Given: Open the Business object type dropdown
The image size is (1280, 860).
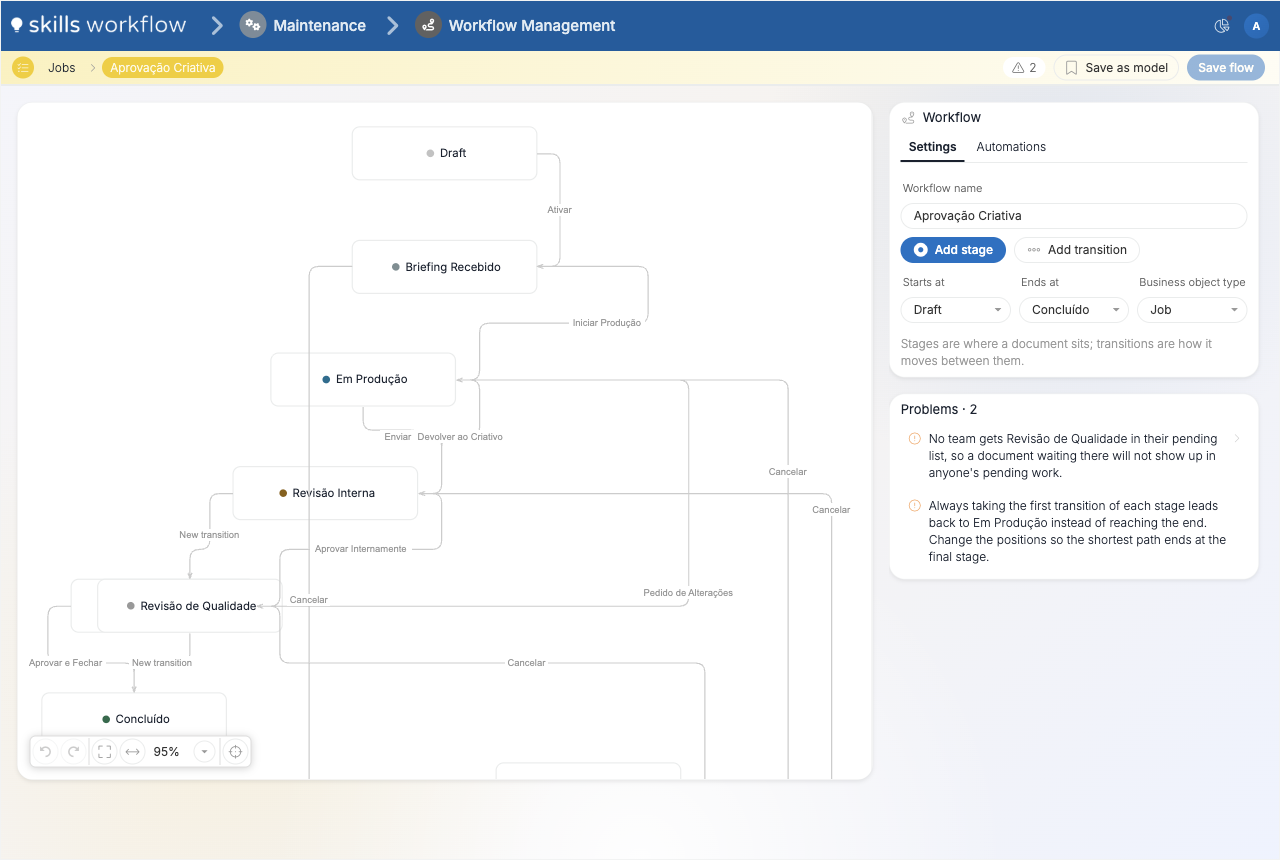Looking at the screenshot, I should point(1192,310).
